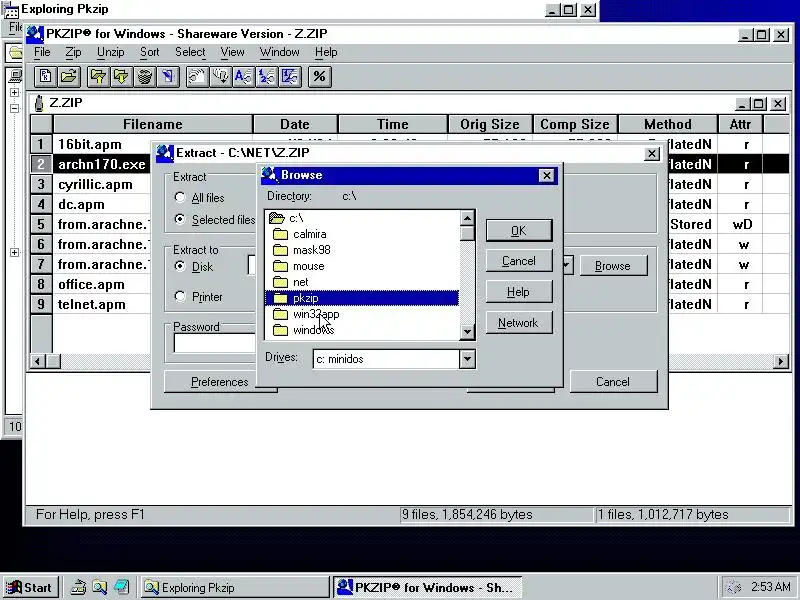Click the third quick launch icon in taskbar
Viewport: 800px width, 600px height.
tap(121, 587)
